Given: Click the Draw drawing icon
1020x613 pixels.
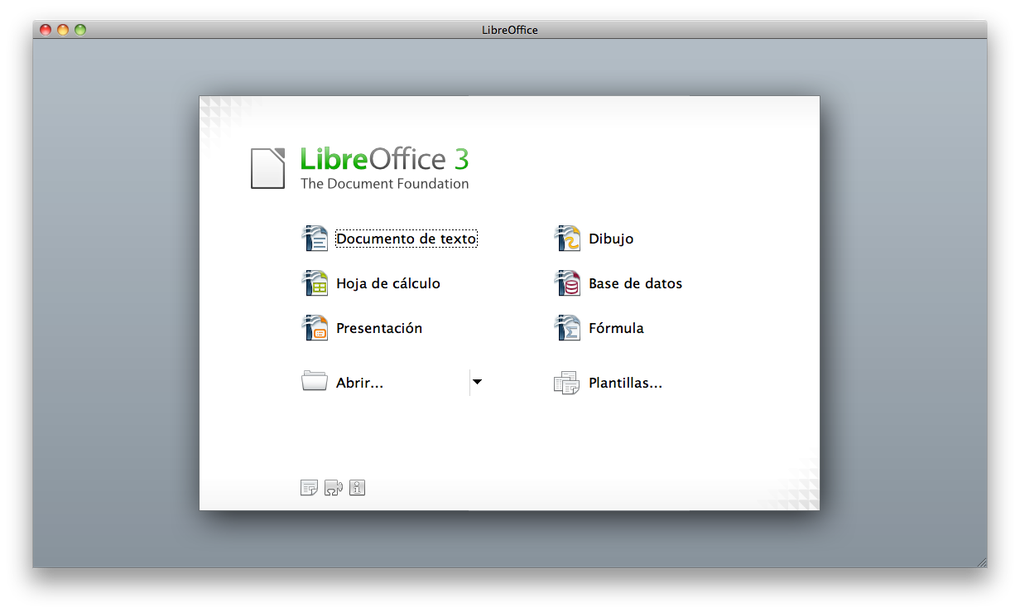Looking at the screenshot, I should (567, 238).
